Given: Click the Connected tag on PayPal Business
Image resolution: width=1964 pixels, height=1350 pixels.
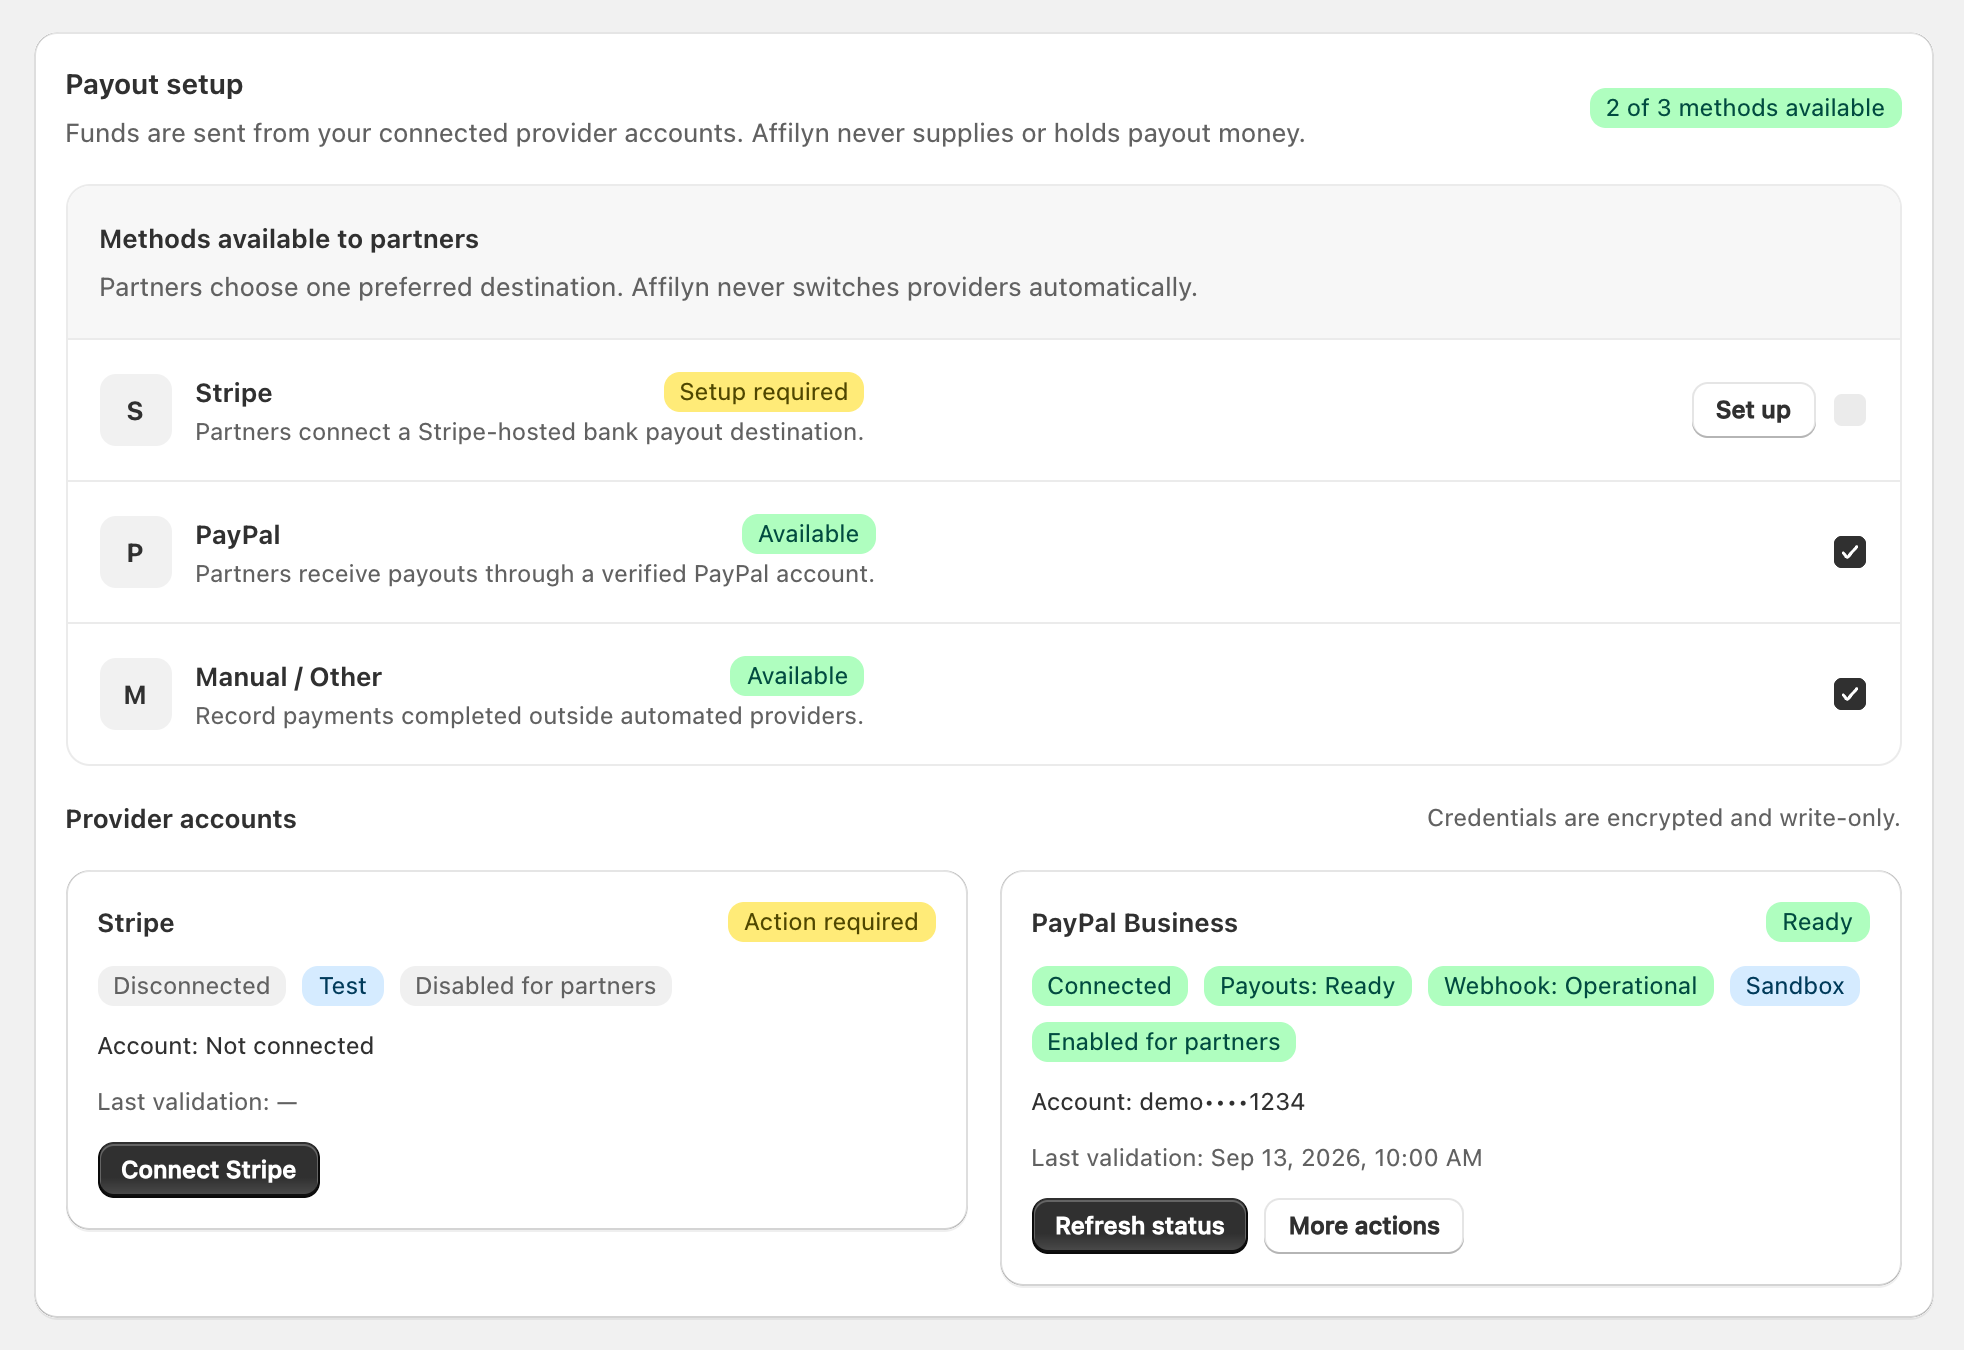Looking at the screenshot, I should click(1109, 986).
